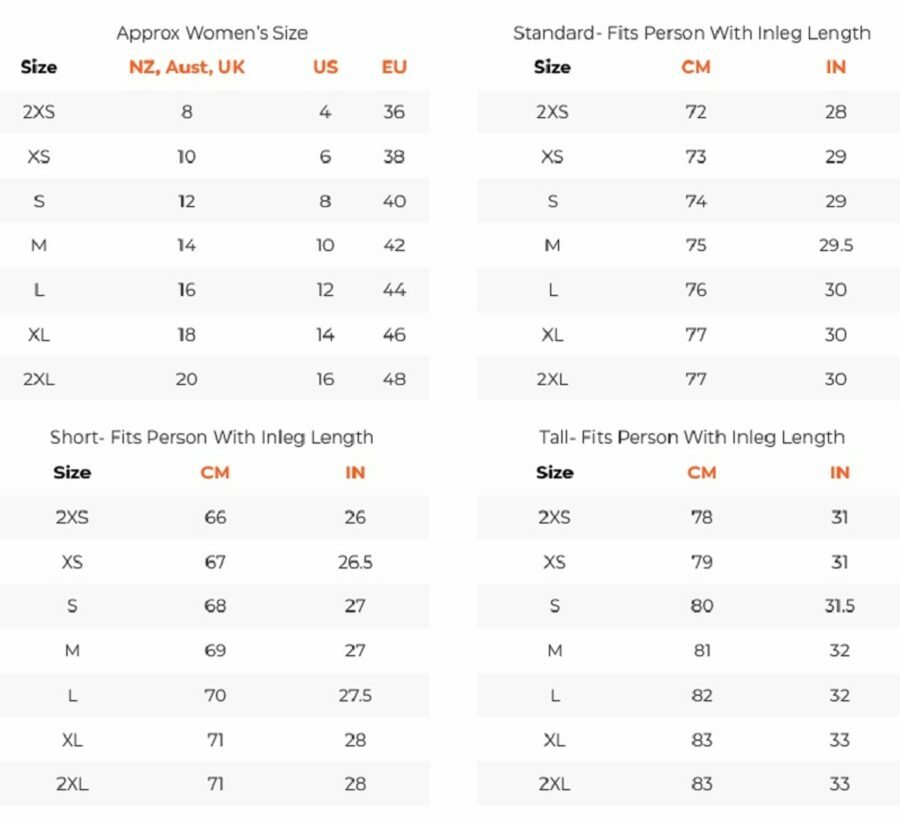This screenshot has height=824, width=900.
Task: Click the Short inleg length table title
Action: coord(212,438)
